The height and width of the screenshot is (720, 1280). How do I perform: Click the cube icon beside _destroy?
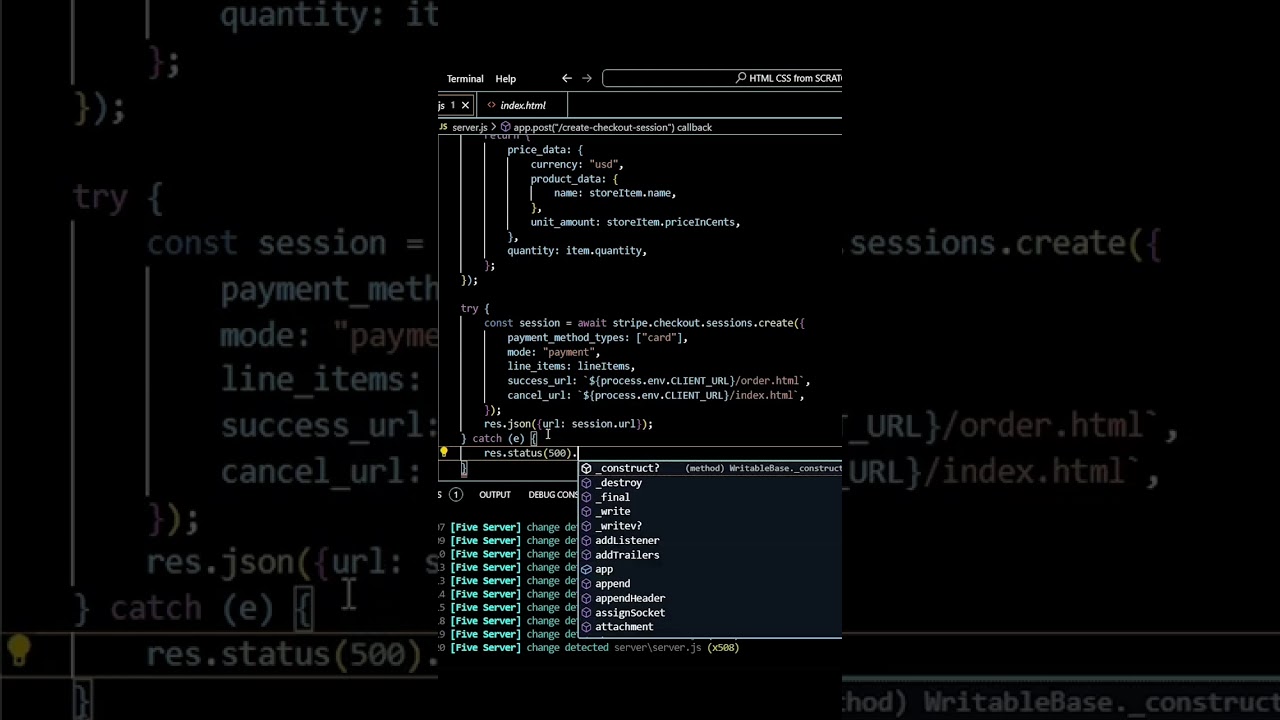click(586, 483)
